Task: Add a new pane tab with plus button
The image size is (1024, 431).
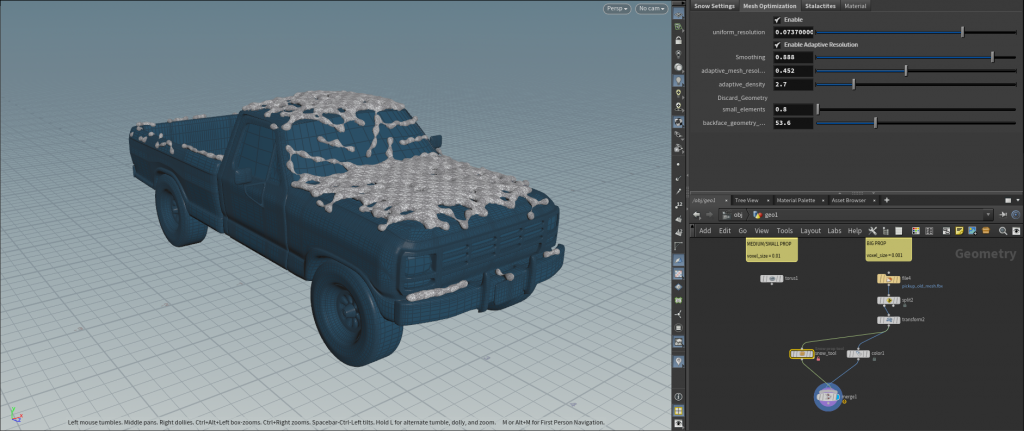Action: click(886, 200)
